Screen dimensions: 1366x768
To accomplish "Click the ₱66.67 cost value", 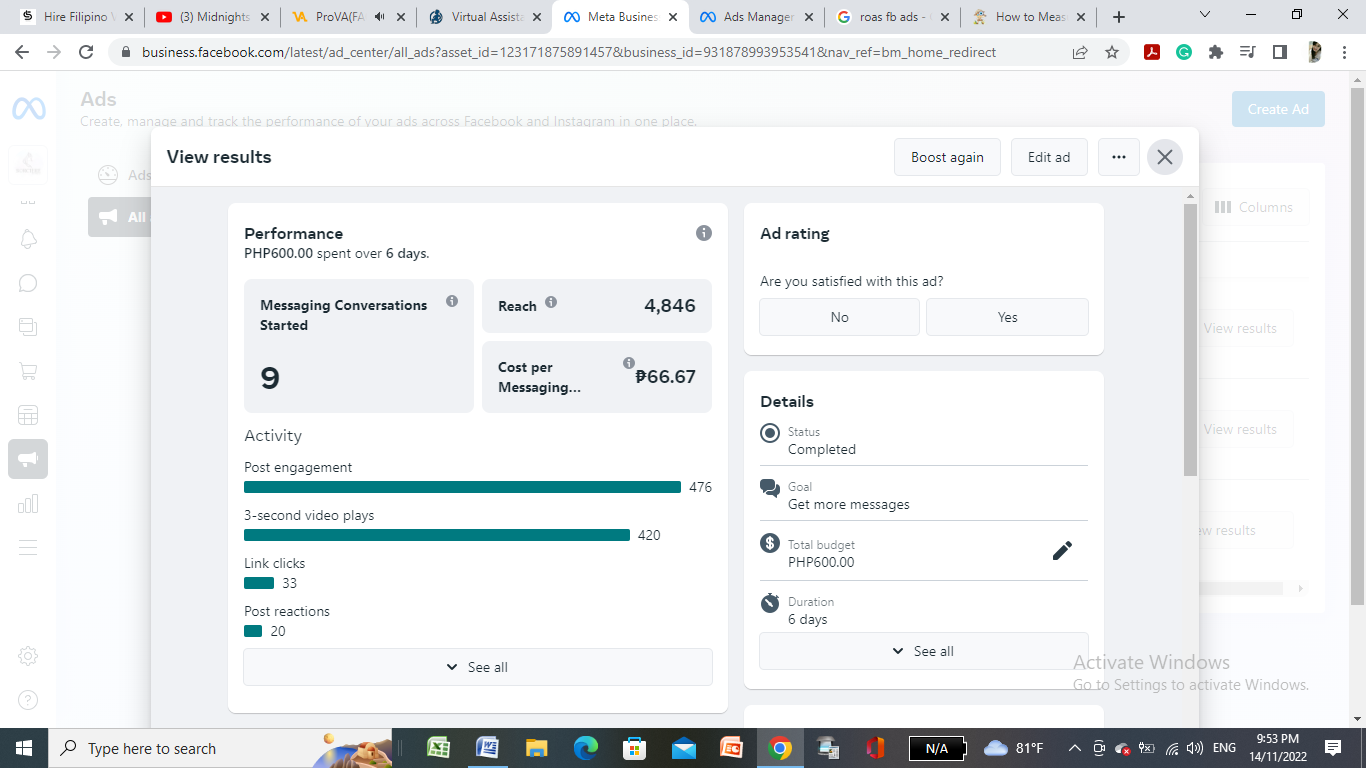I will 666,377.
